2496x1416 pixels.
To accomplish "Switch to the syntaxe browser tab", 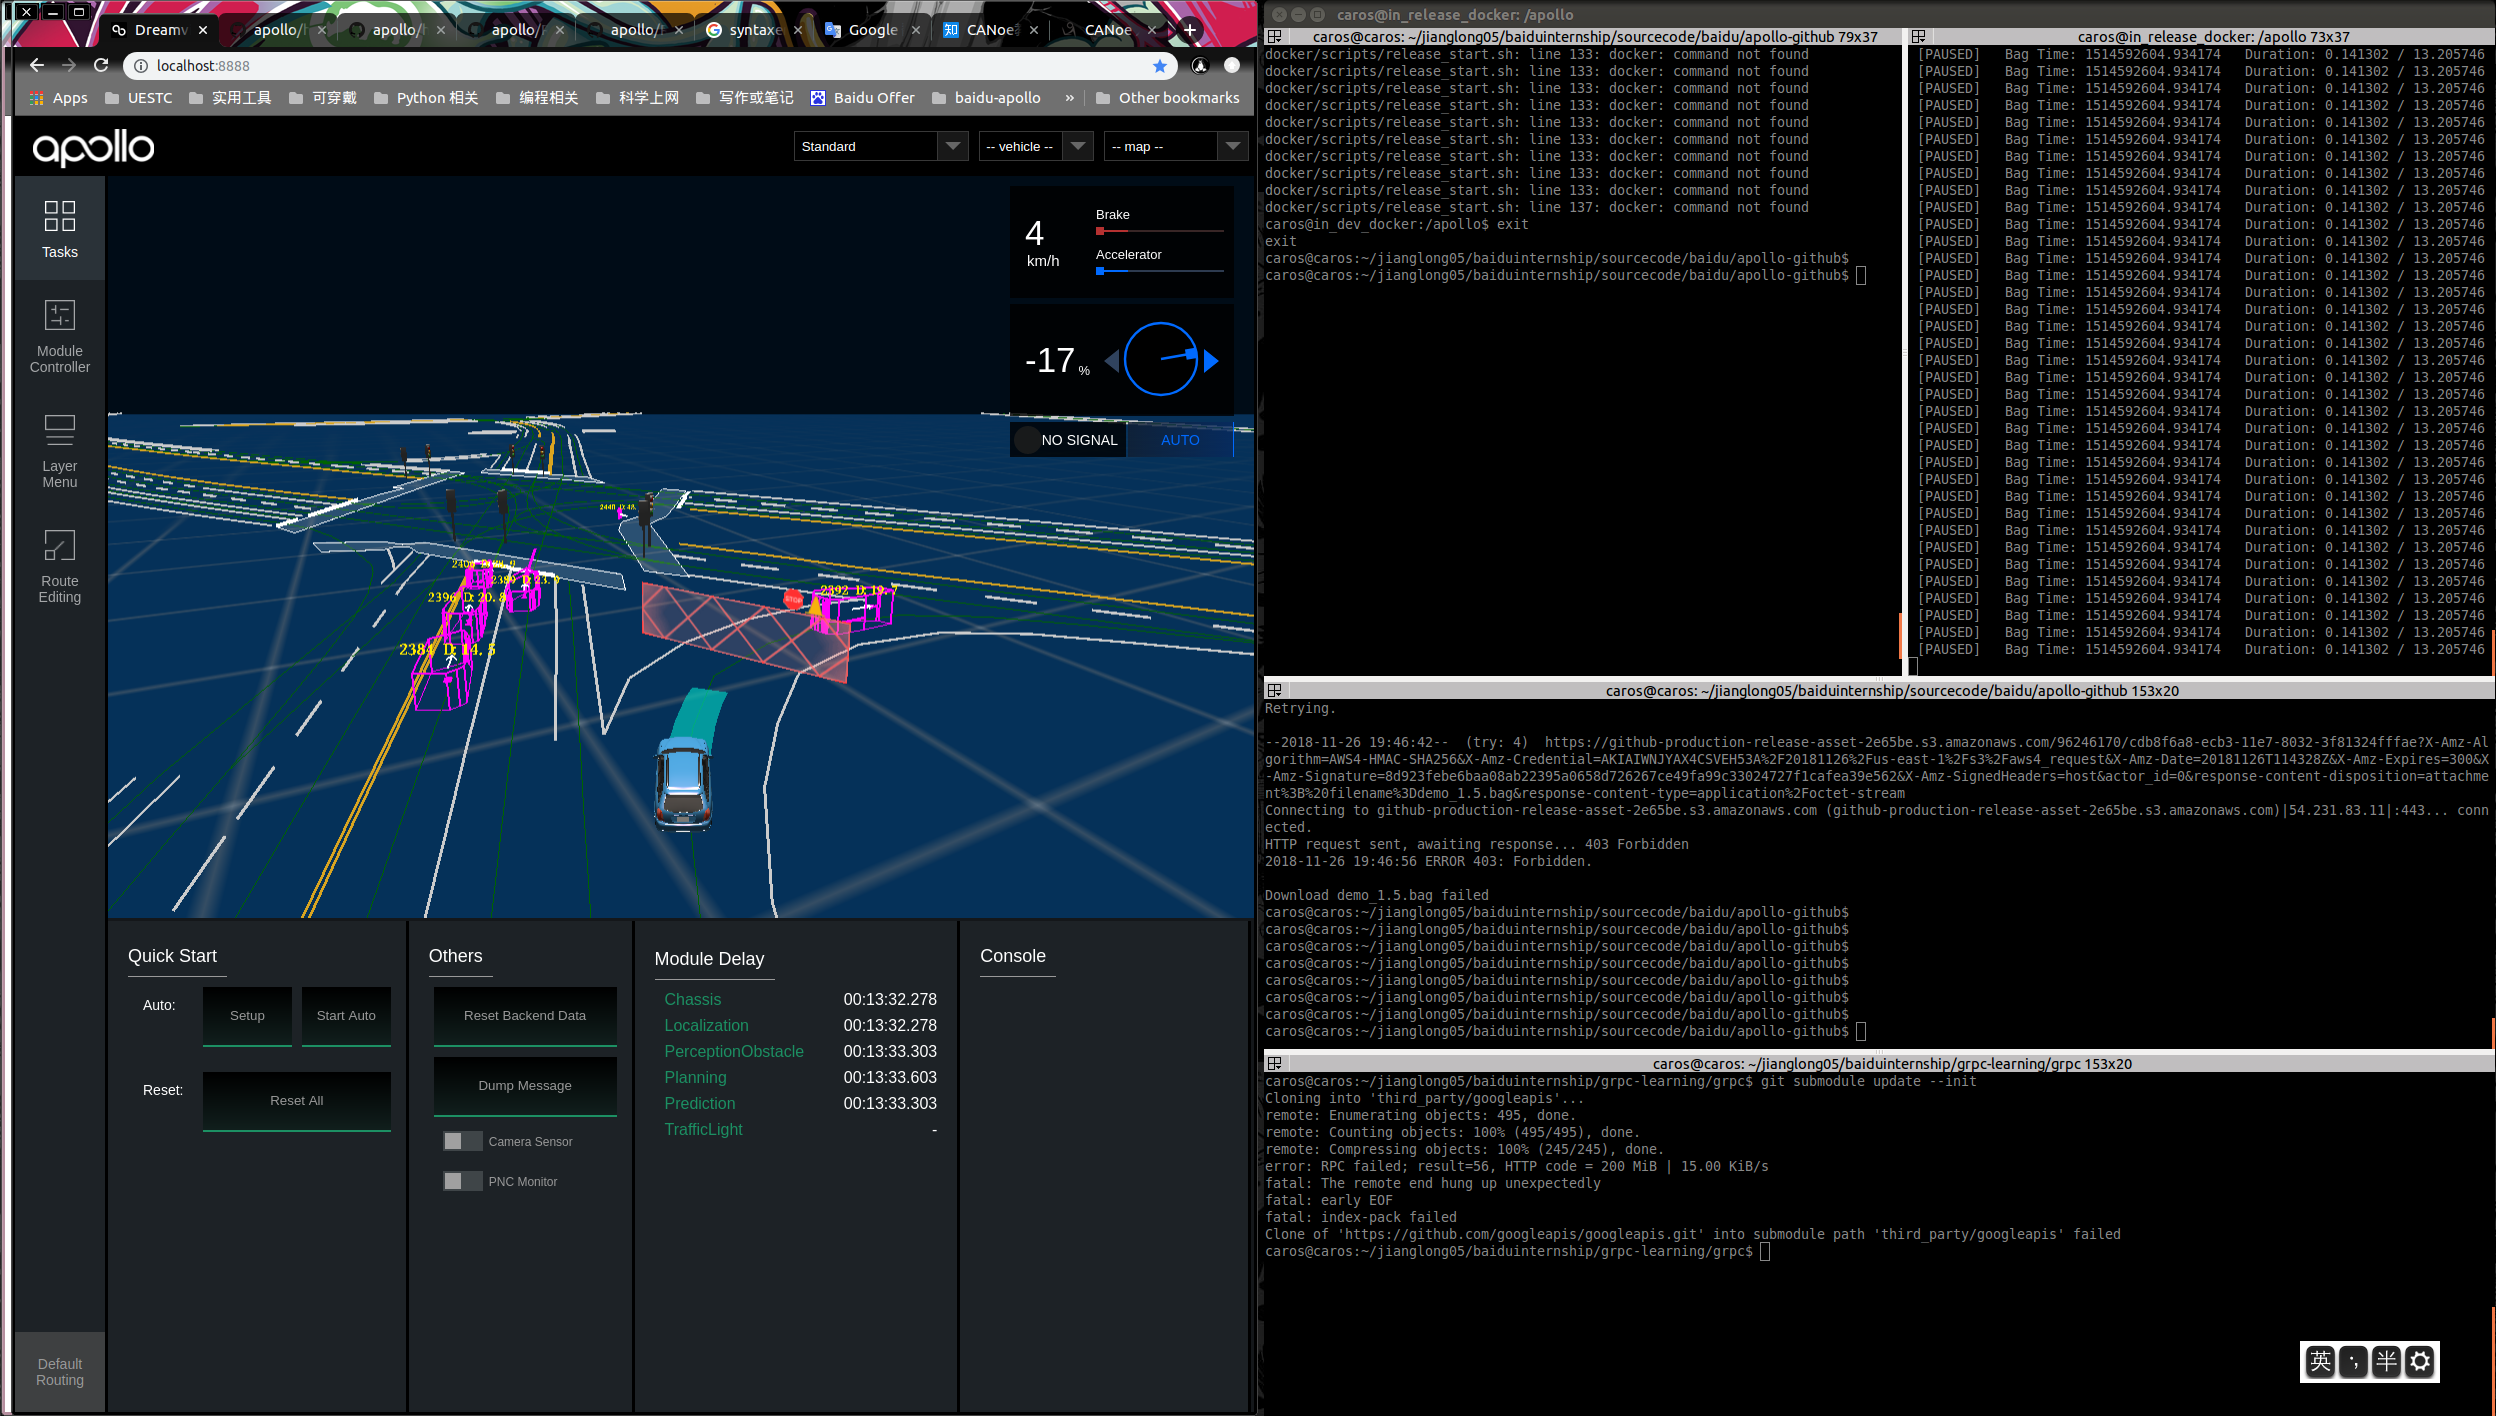I will coord(754,30).
